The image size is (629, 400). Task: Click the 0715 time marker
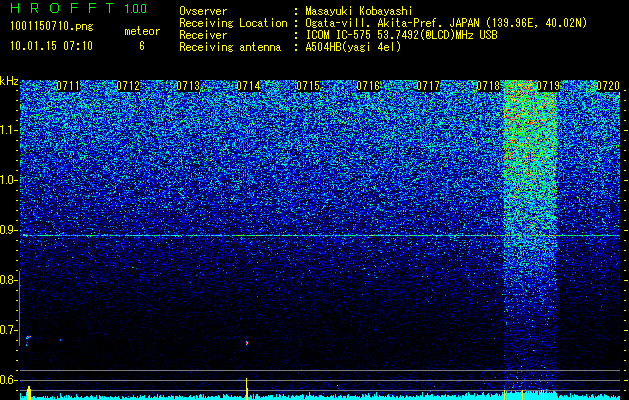click(x=308, y=86)
